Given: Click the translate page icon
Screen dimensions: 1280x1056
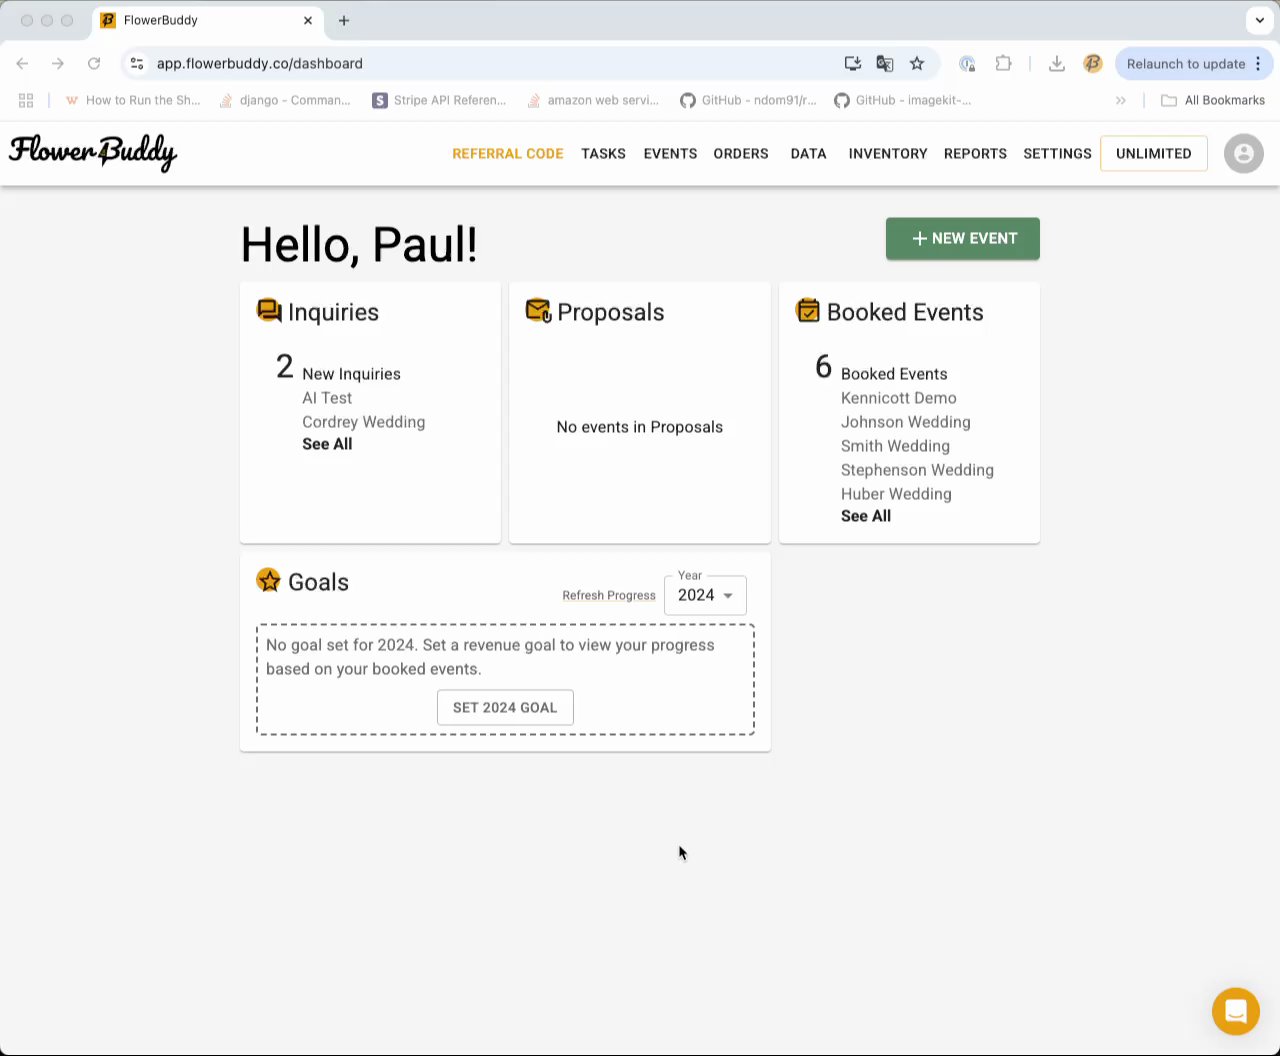Looking at the screenshot, I should click(x=885, y=63).
